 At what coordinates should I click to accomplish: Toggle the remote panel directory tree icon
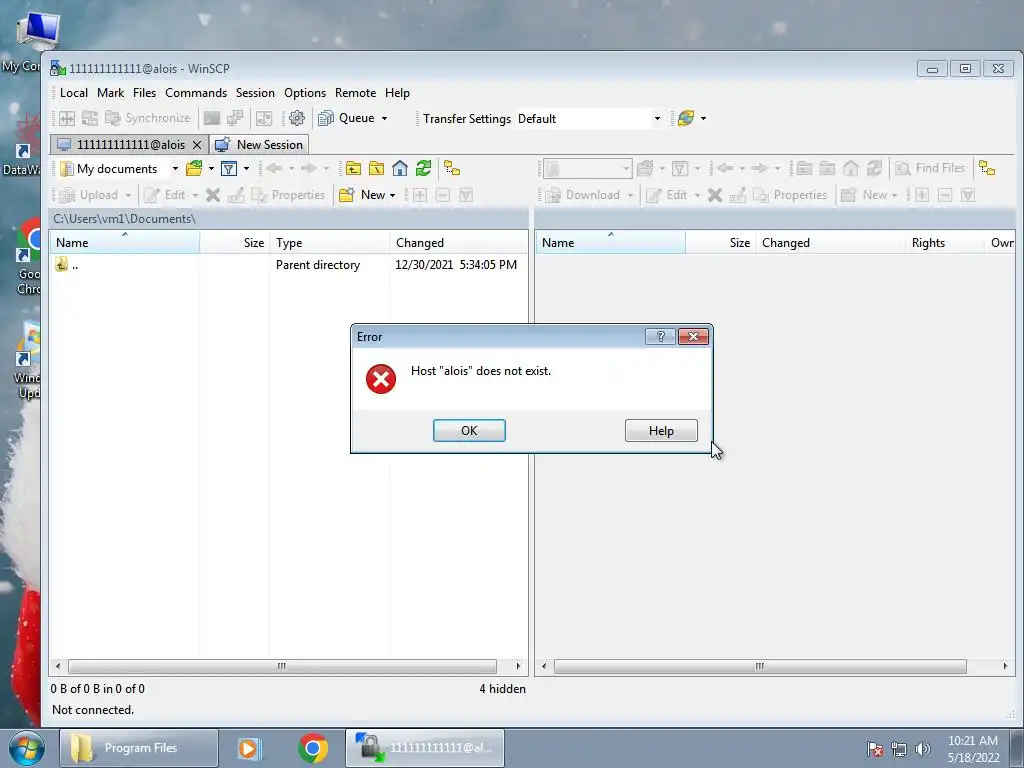987,168
